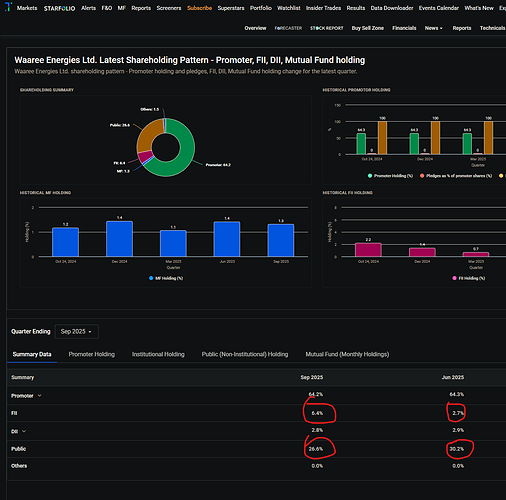Toggle FII Holding (%) legend item
506x500 pixels.
469,278
